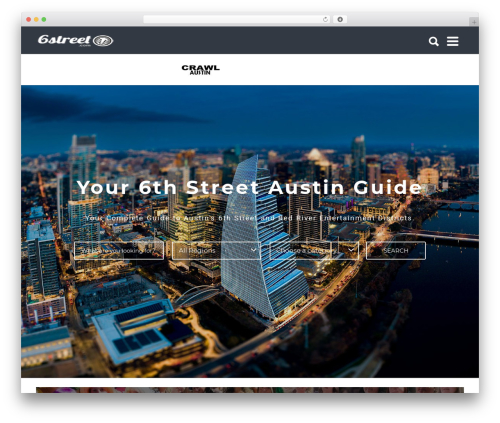The width and height of the screenshot is (500, 423).
Task: Click the SEARCH button
Action: pyautogui.click(x=396, y=250)
